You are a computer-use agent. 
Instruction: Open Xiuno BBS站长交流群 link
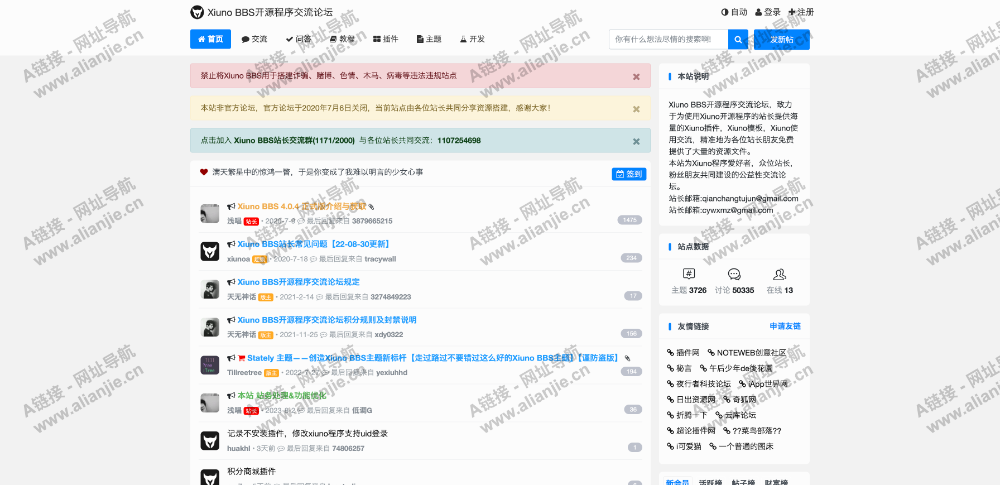coord(294,140)
